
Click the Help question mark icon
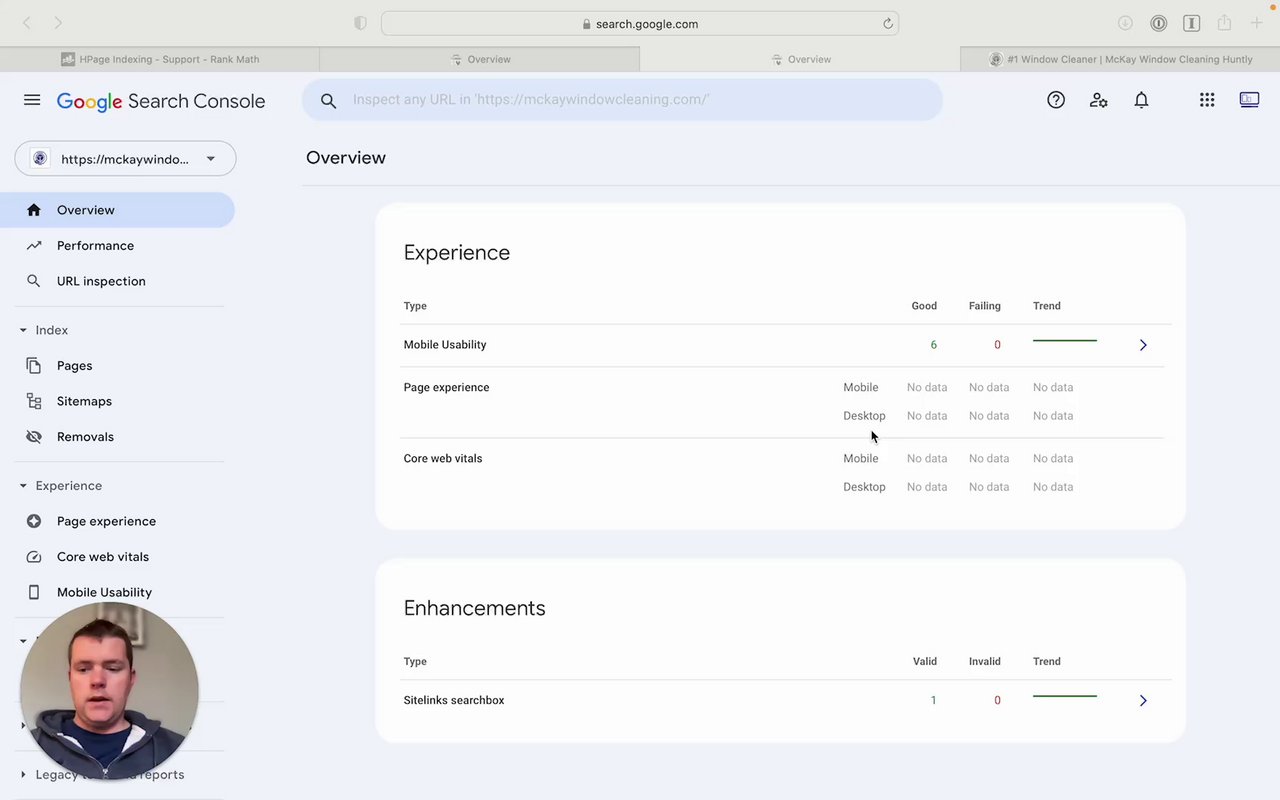1056,100
